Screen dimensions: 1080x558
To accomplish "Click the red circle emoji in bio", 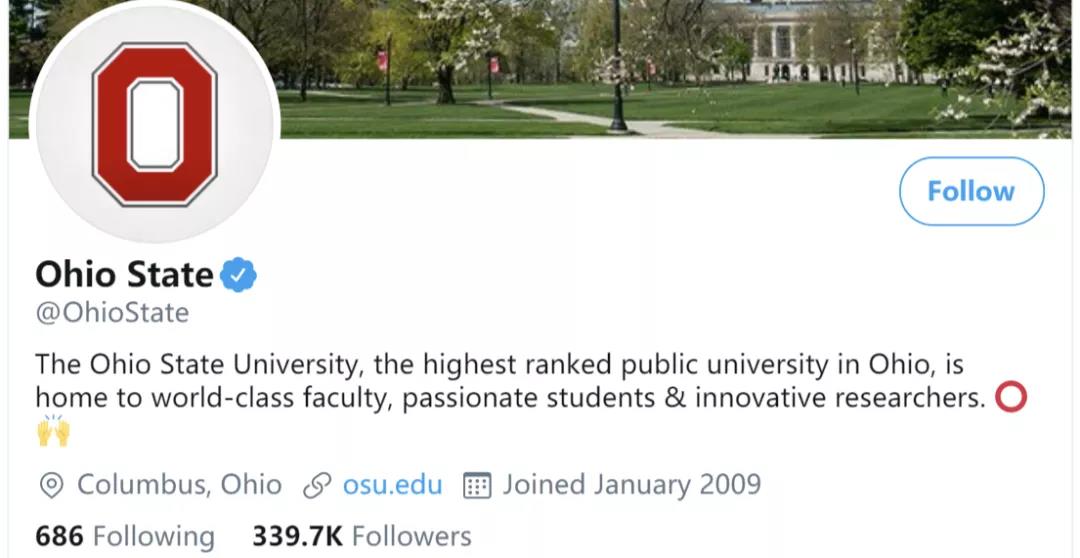I will point(1012,398).
